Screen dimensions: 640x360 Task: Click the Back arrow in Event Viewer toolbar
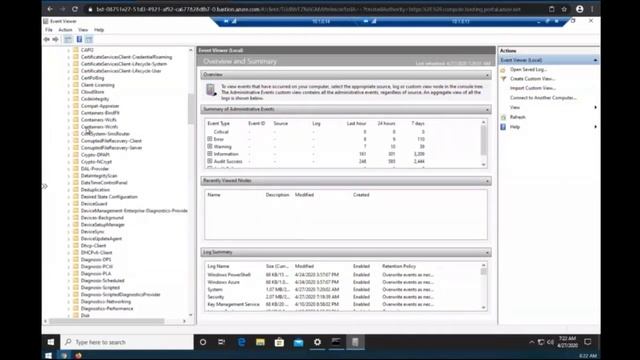pyautogui.click(x=47, y=40)
